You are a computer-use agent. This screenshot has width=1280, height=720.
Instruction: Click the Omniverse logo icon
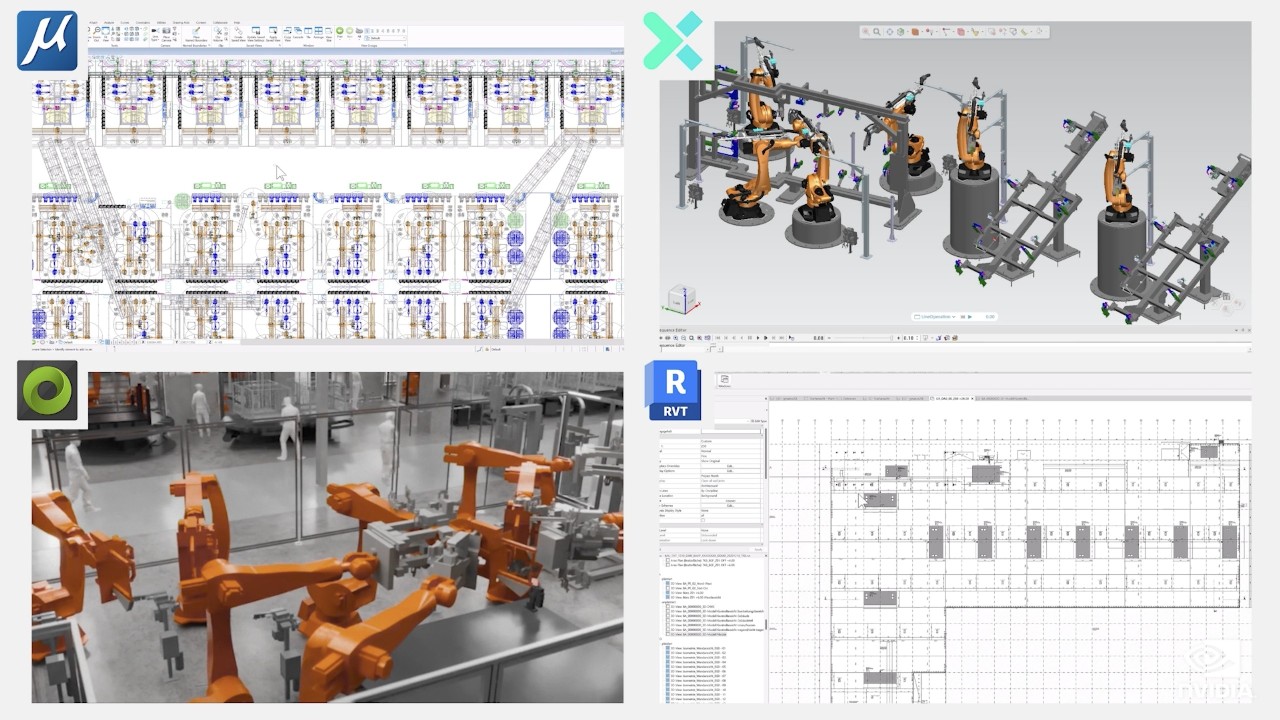tap(46, 391)
